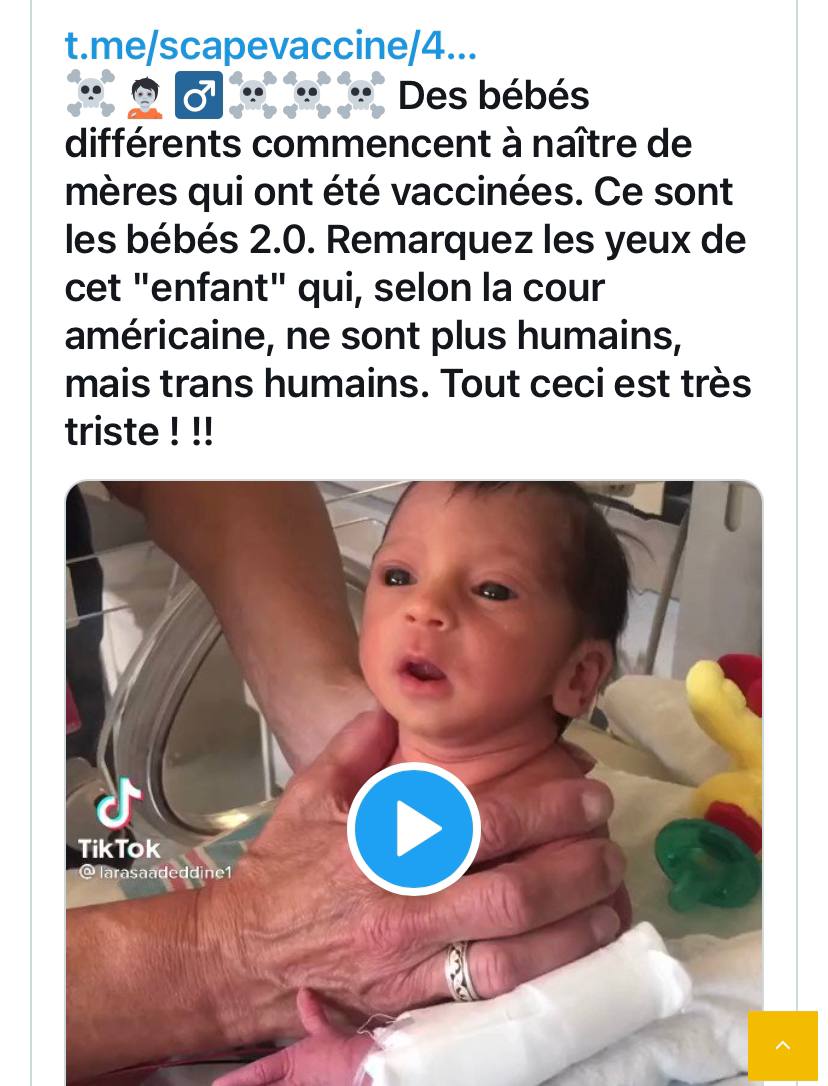Click the yellow scroll-to-top arrow button
Viewport: 828px width, 1086px height.
click(782, 1046)
